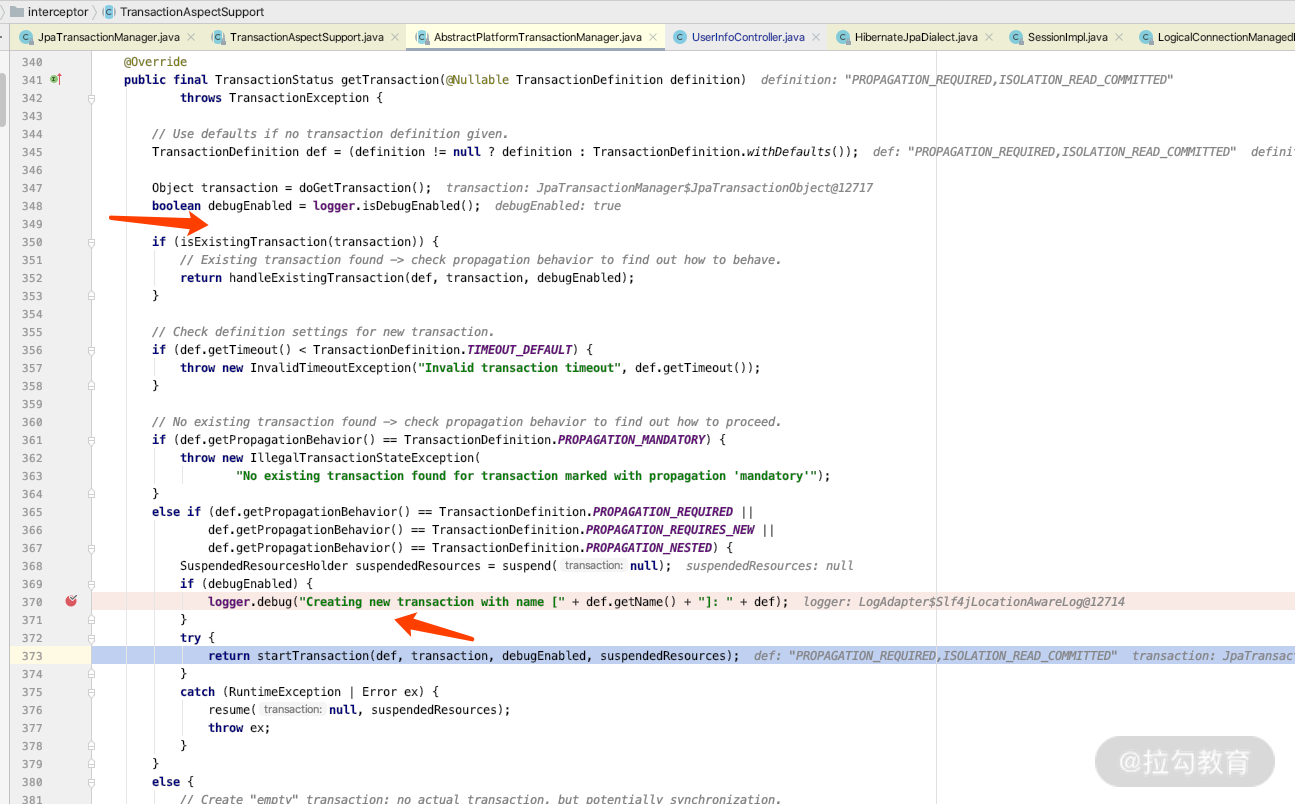Viewport: 1295px width, 804px height.
Task: Collapse the debugEnabled if fold on line 369
Action: (x=91, y=584)
